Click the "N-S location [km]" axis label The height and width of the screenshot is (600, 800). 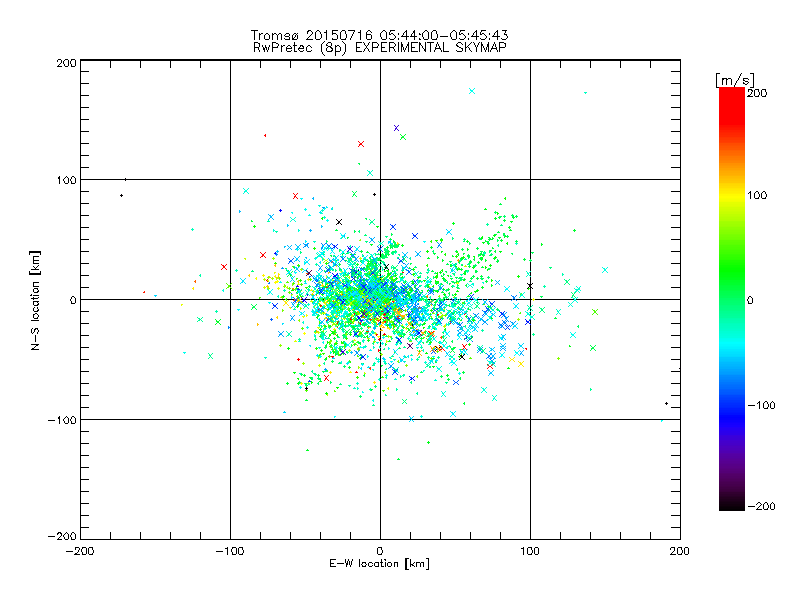pyautogui.click(x=35, y=300)
